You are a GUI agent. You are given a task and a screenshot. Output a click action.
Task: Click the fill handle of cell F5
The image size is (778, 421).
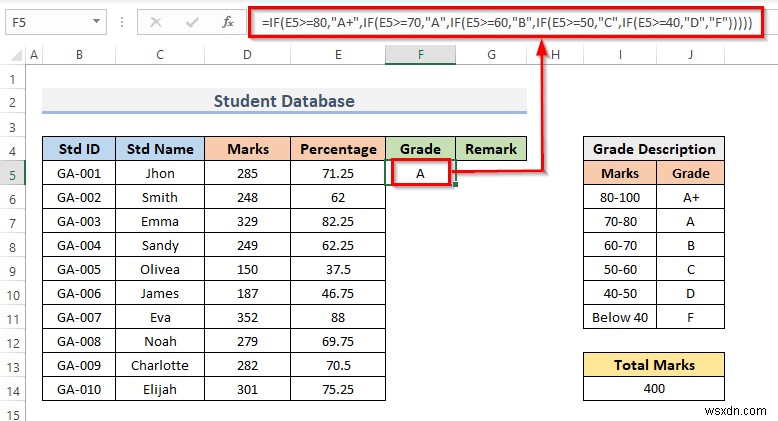[455, 185]
